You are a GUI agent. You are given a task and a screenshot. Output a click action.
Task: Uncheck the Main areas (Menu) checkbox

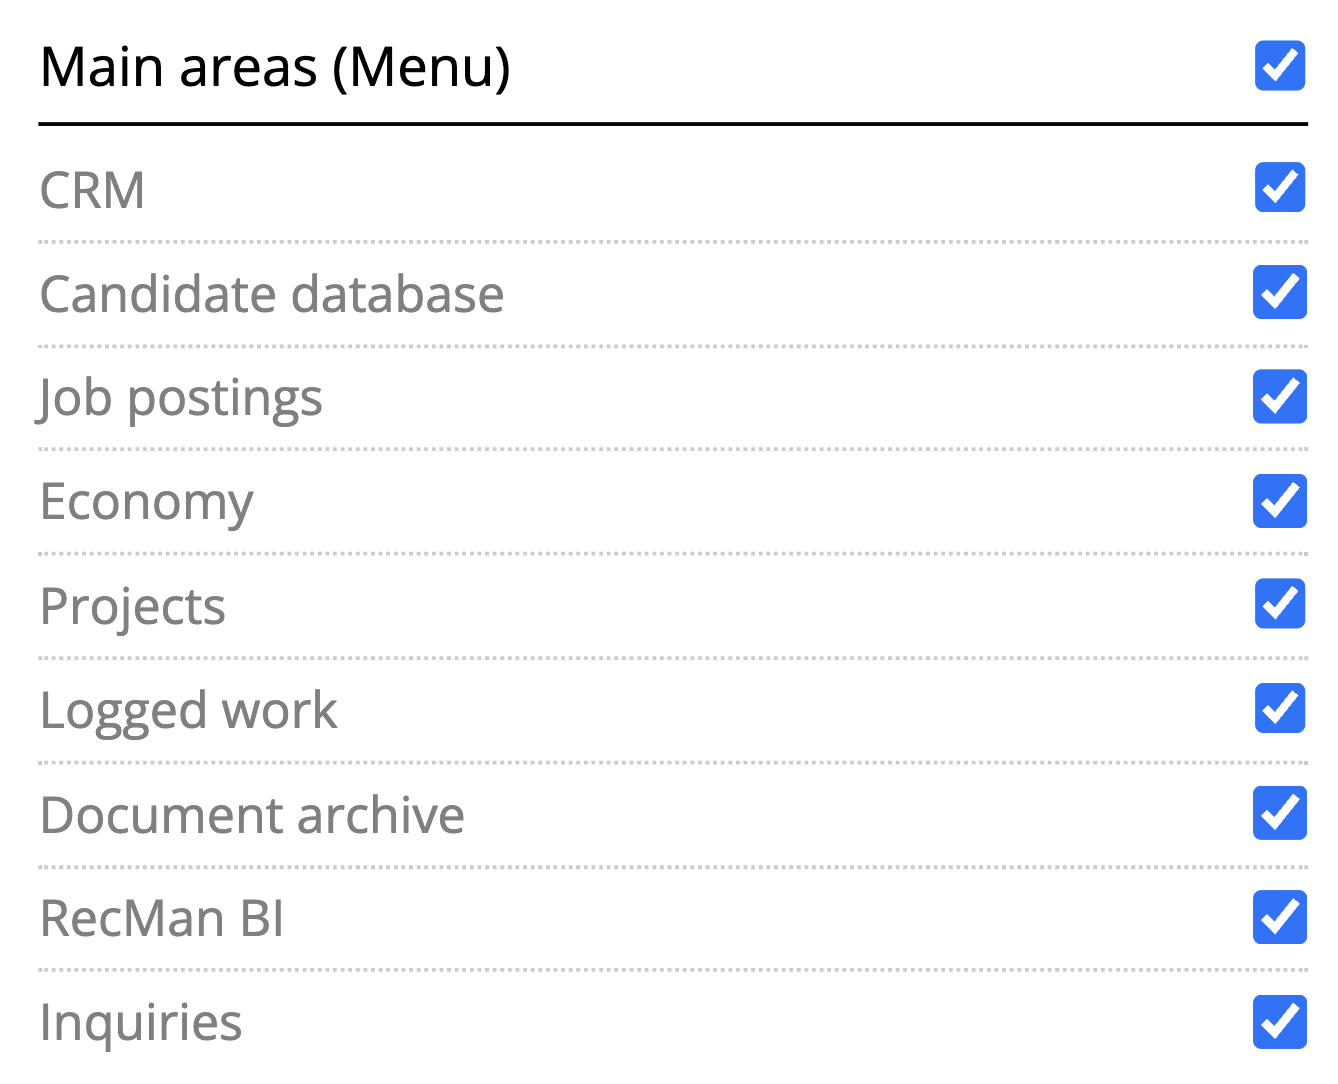(1279, 66)
